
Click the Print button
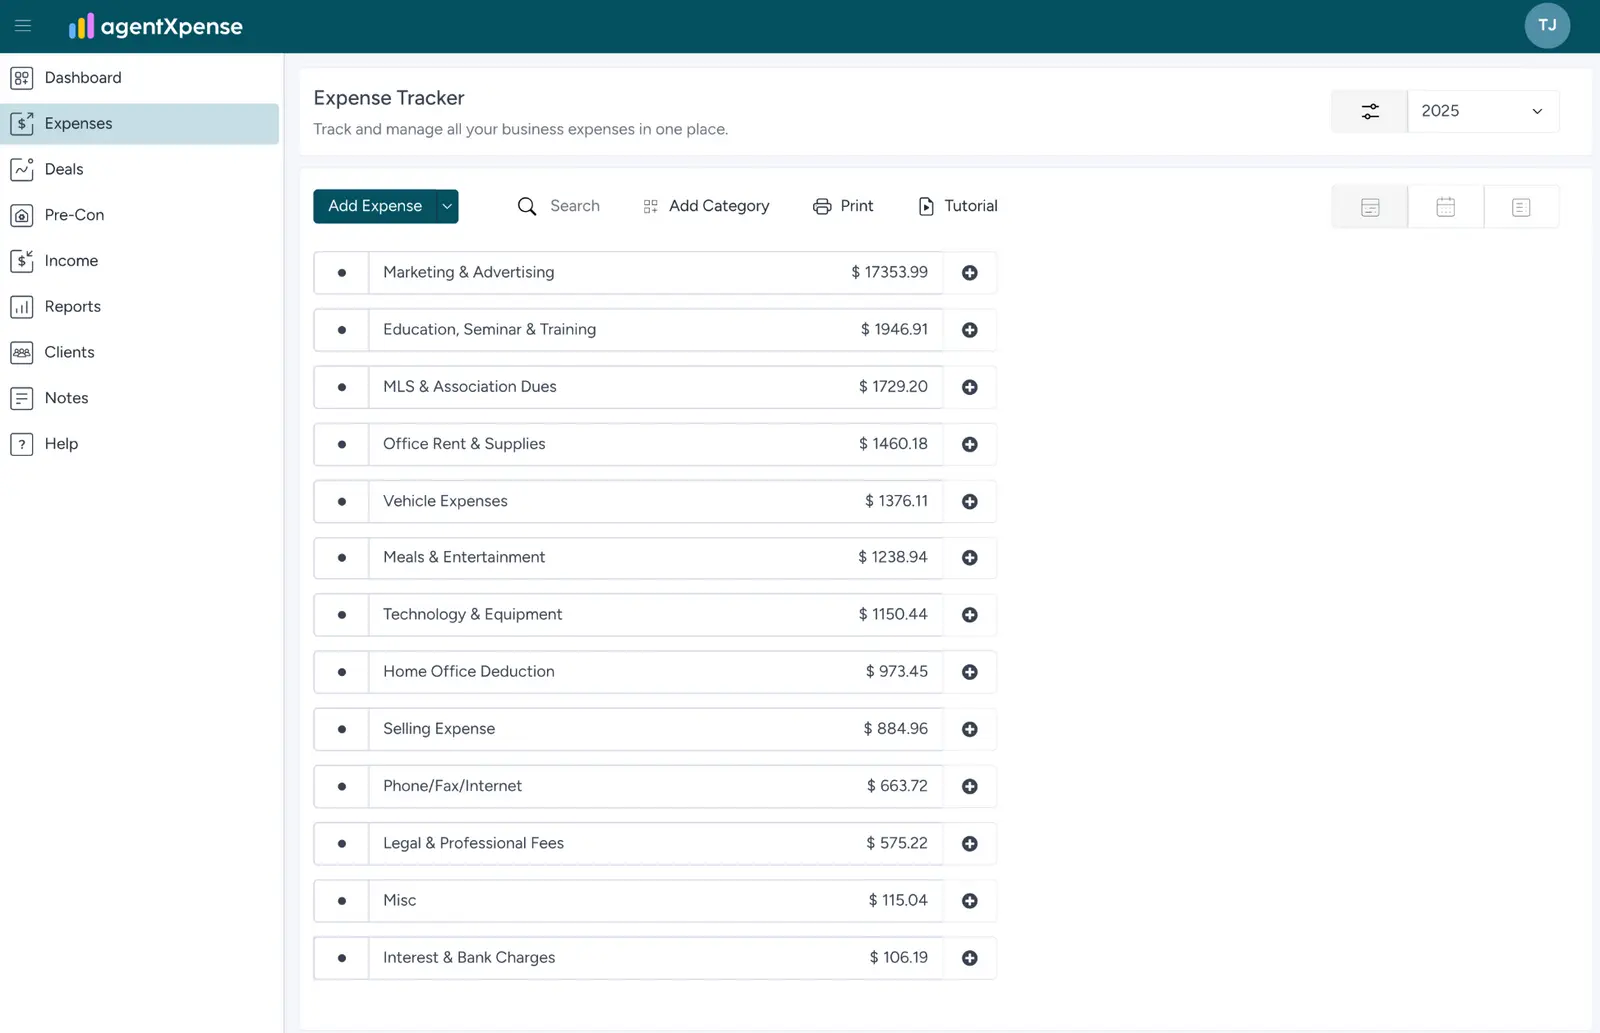point(843,206)
